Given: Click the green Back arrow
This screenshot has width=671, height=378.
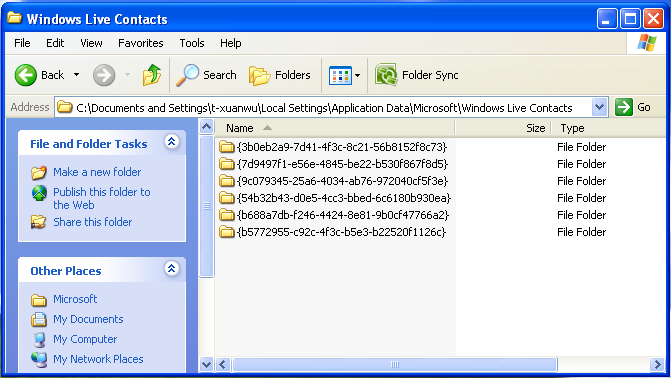Looking at the screenshot, I should click(26, 75).
